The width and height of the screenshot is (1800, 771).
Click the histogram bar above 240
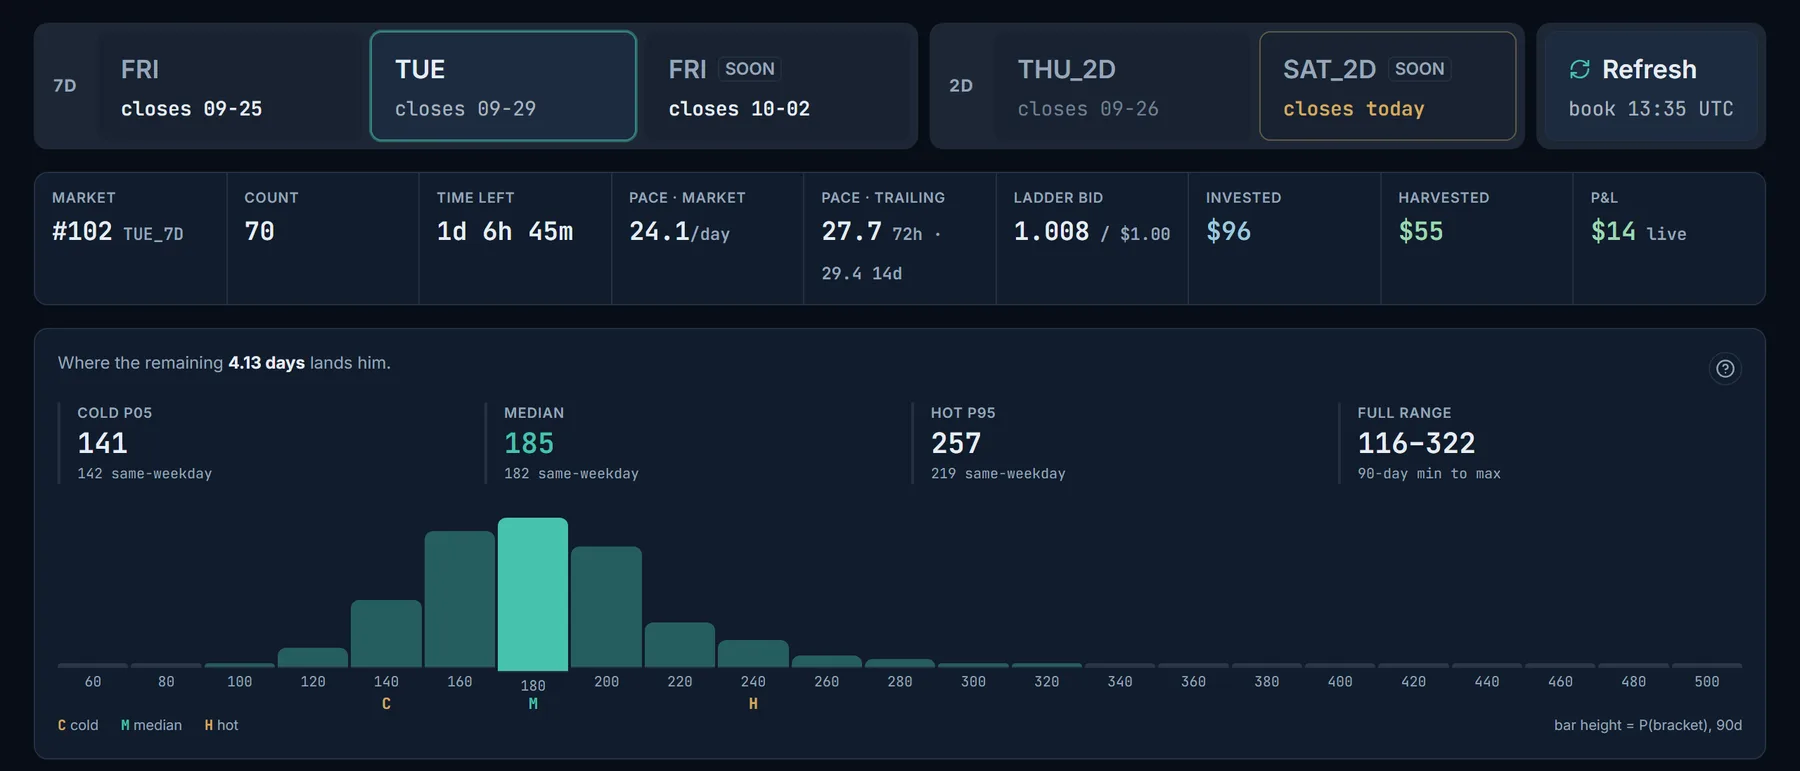(753, 654)
